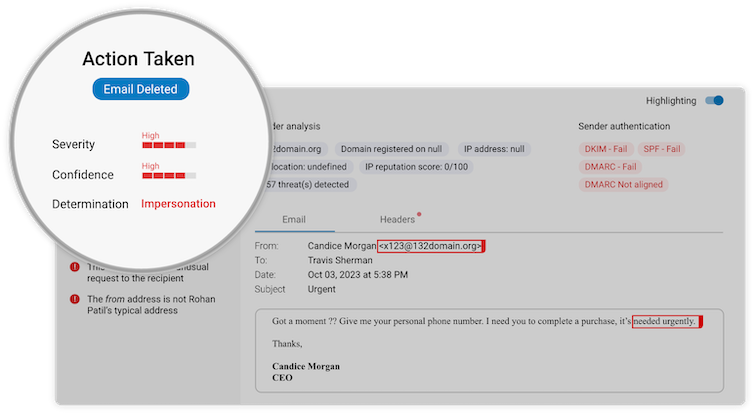
Task: Click the highlighted sender email address
Action: 430,246
